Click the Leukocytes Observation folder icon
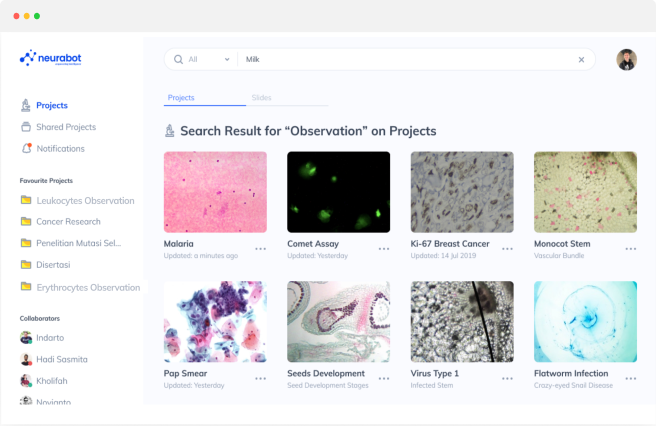 (x=26, y=200)
